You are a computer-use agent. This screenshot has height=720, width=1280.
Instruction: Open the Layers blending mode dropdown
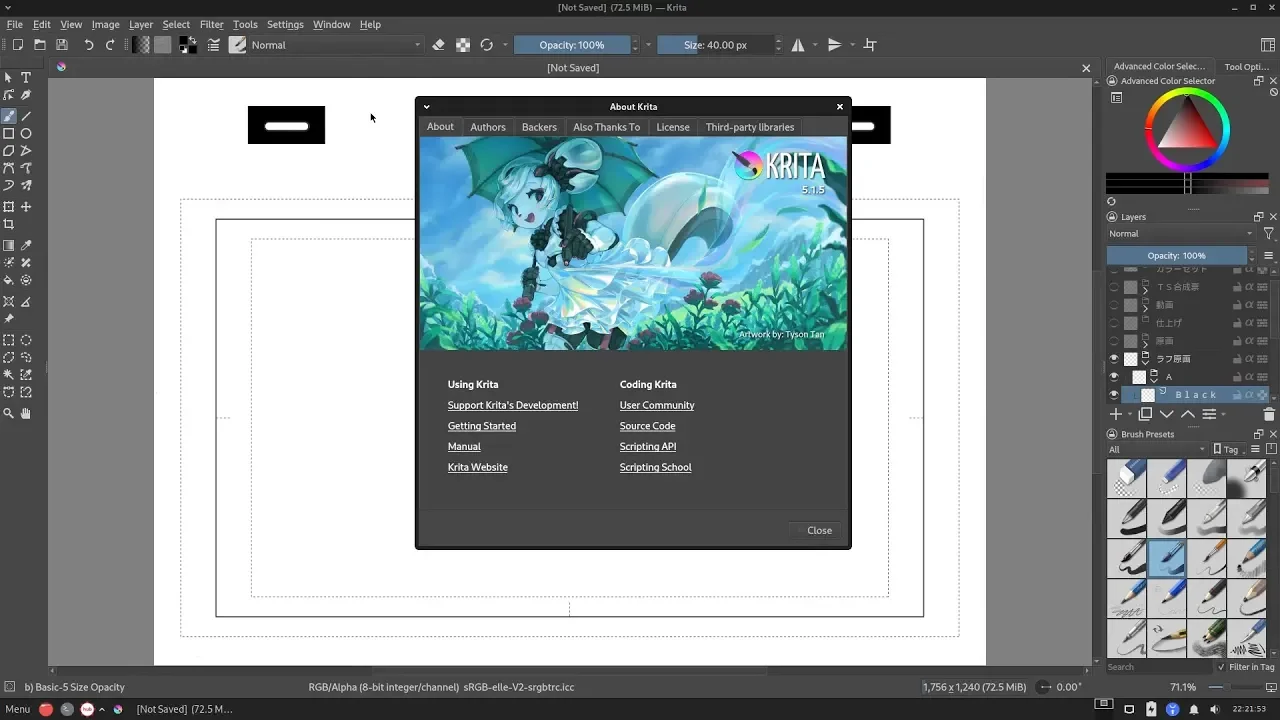click(x=1180, y=234)
